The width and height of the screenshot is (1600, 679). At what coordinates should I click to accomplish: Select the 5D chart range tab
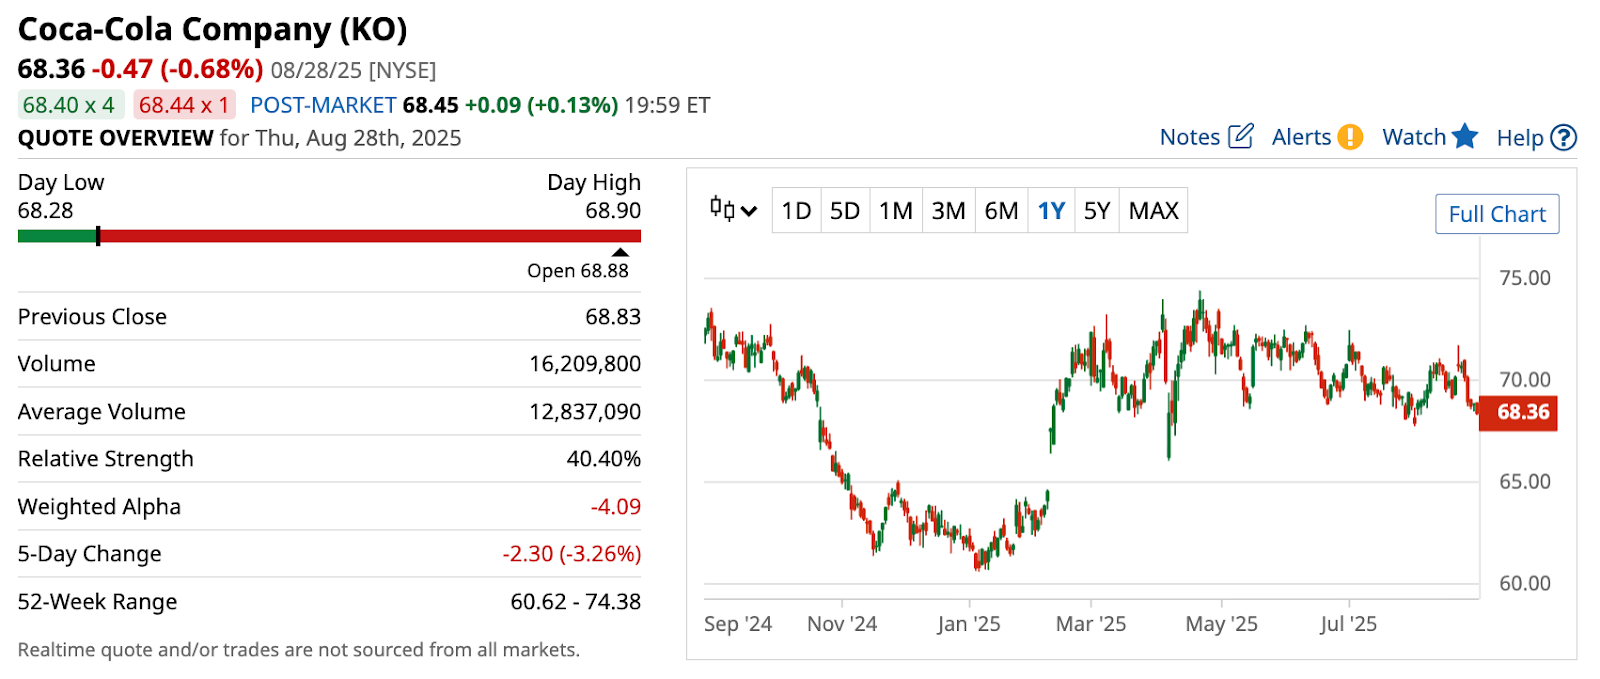(x=845, y=211)
